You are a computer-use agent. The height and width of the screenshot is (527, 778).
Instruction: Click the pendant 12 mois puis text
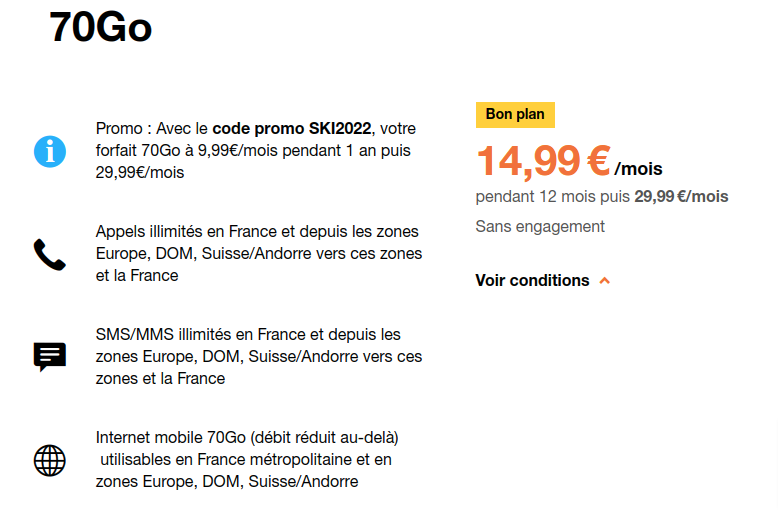point(553,197)
